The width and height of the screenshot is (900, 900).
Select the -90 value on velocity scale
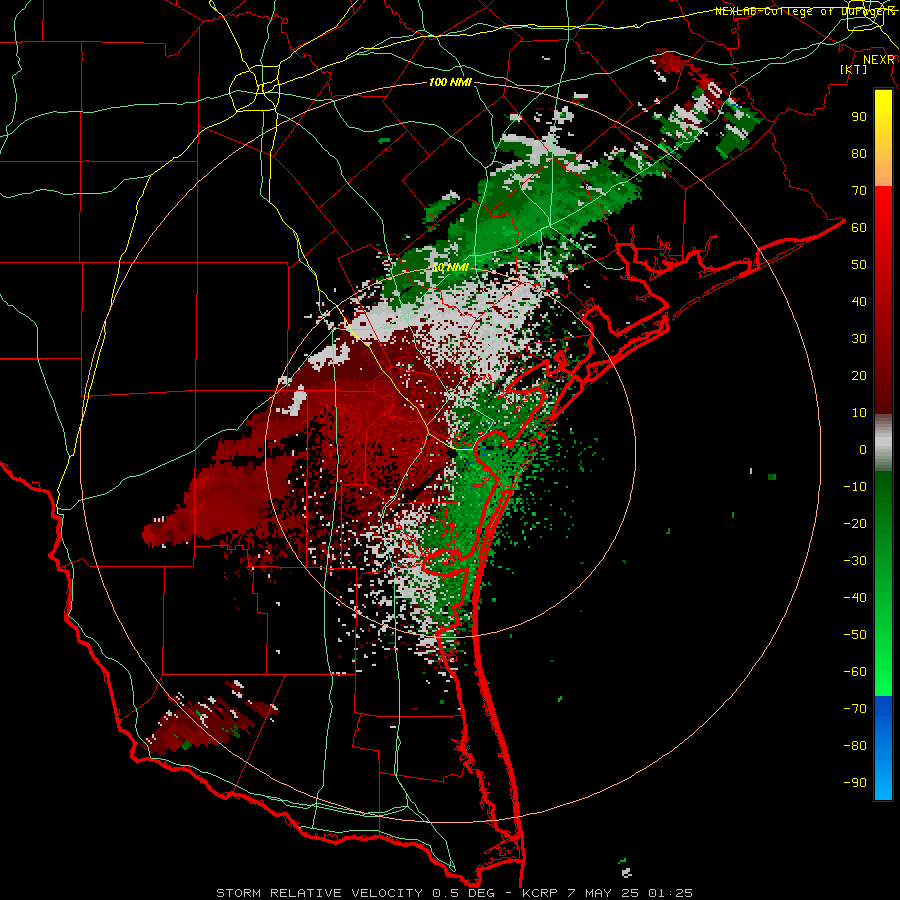[855, 783]
